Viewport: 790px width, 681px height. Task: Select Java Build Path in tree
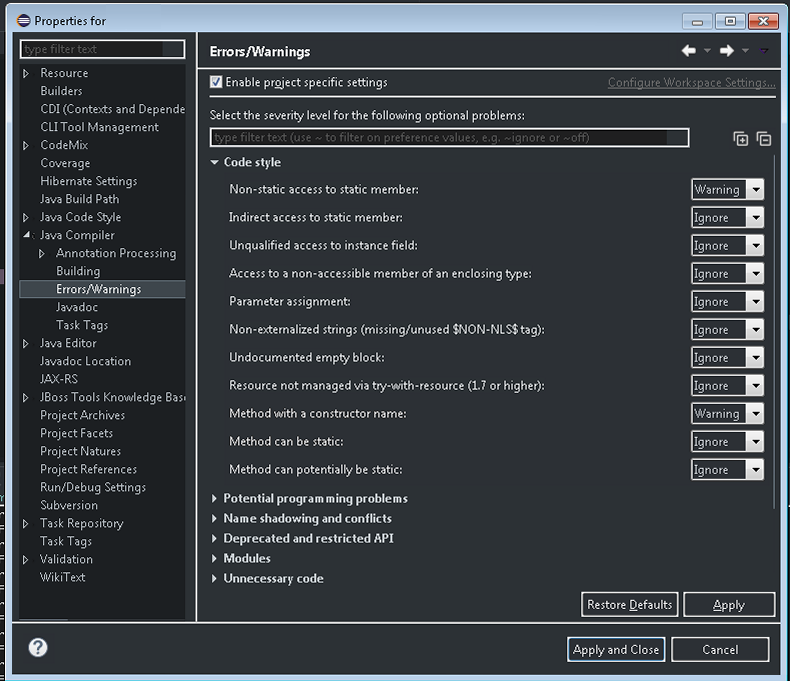tap(79, 199)
